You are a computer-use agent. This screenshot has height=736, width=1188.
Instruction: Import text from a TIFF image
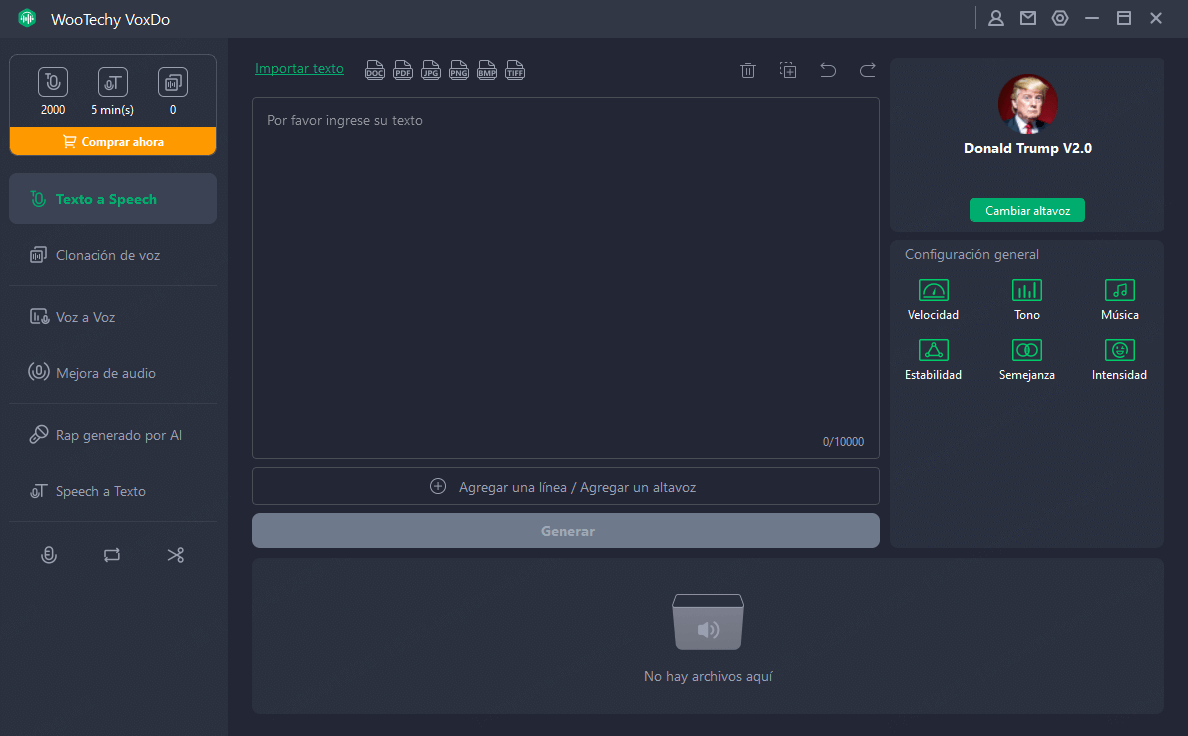click(515, 70)
